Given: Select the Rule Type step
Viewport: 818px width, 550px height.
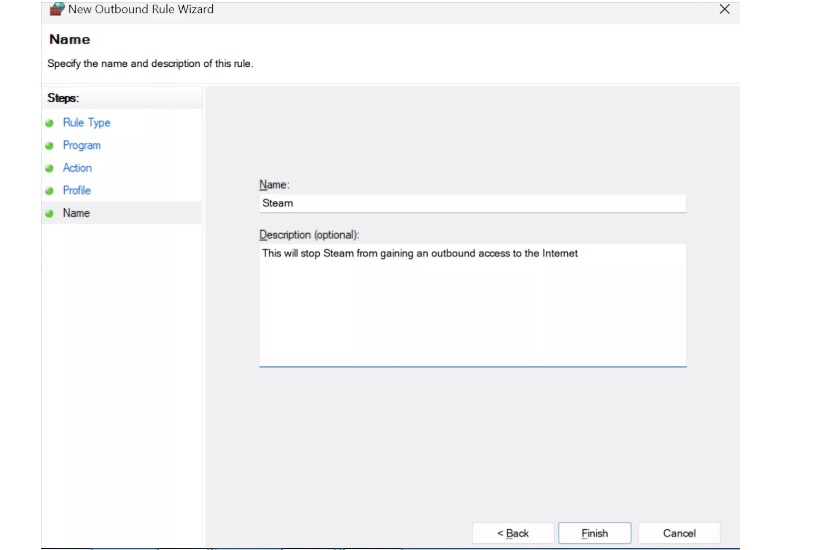Looking at the screenshot, I should 87,123.
